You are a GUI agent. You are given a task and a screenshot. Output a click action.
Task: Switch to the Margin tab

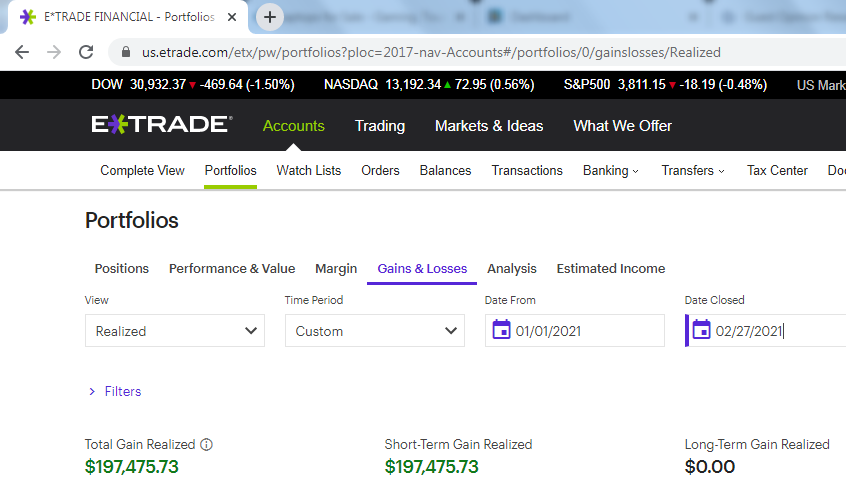(x=336, y=269)
